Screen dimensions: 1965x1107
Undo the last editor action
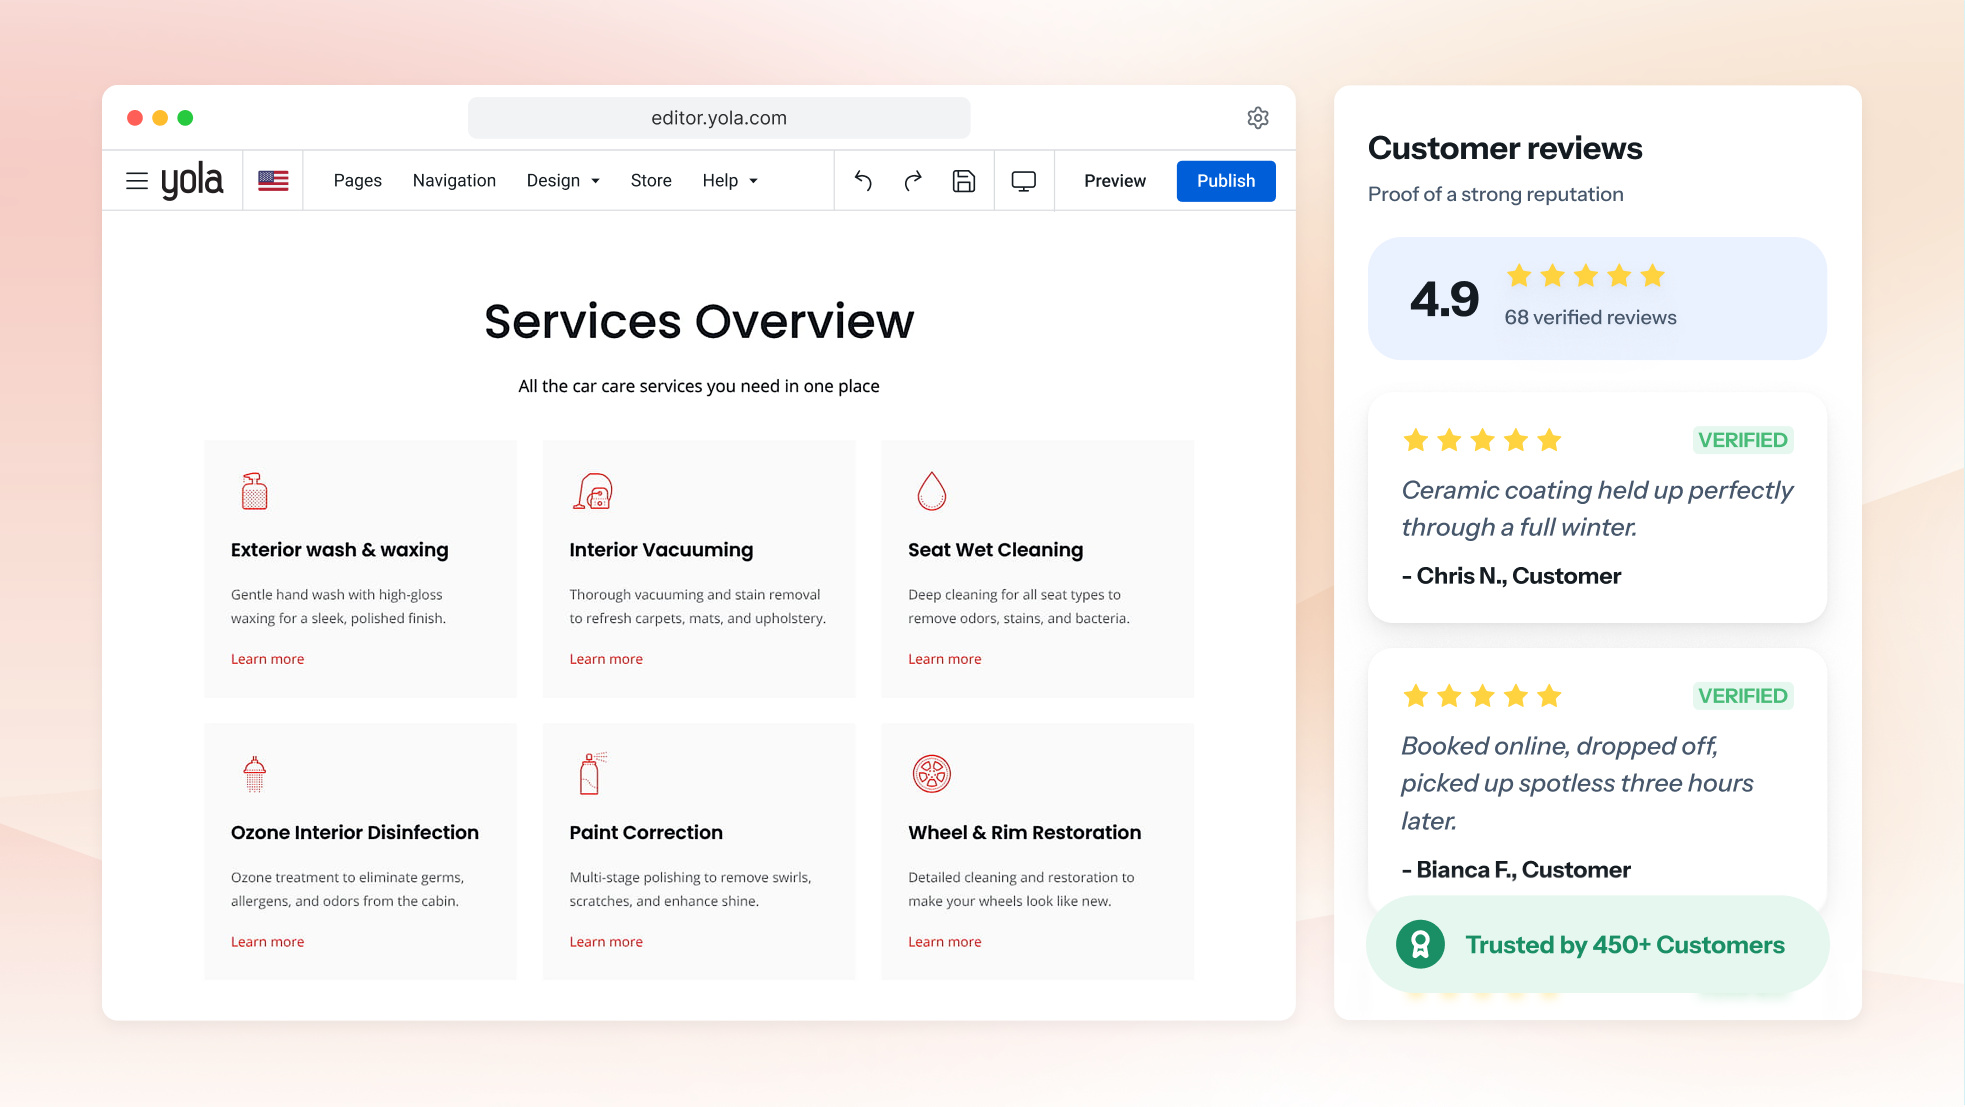(x=864, y=181)
